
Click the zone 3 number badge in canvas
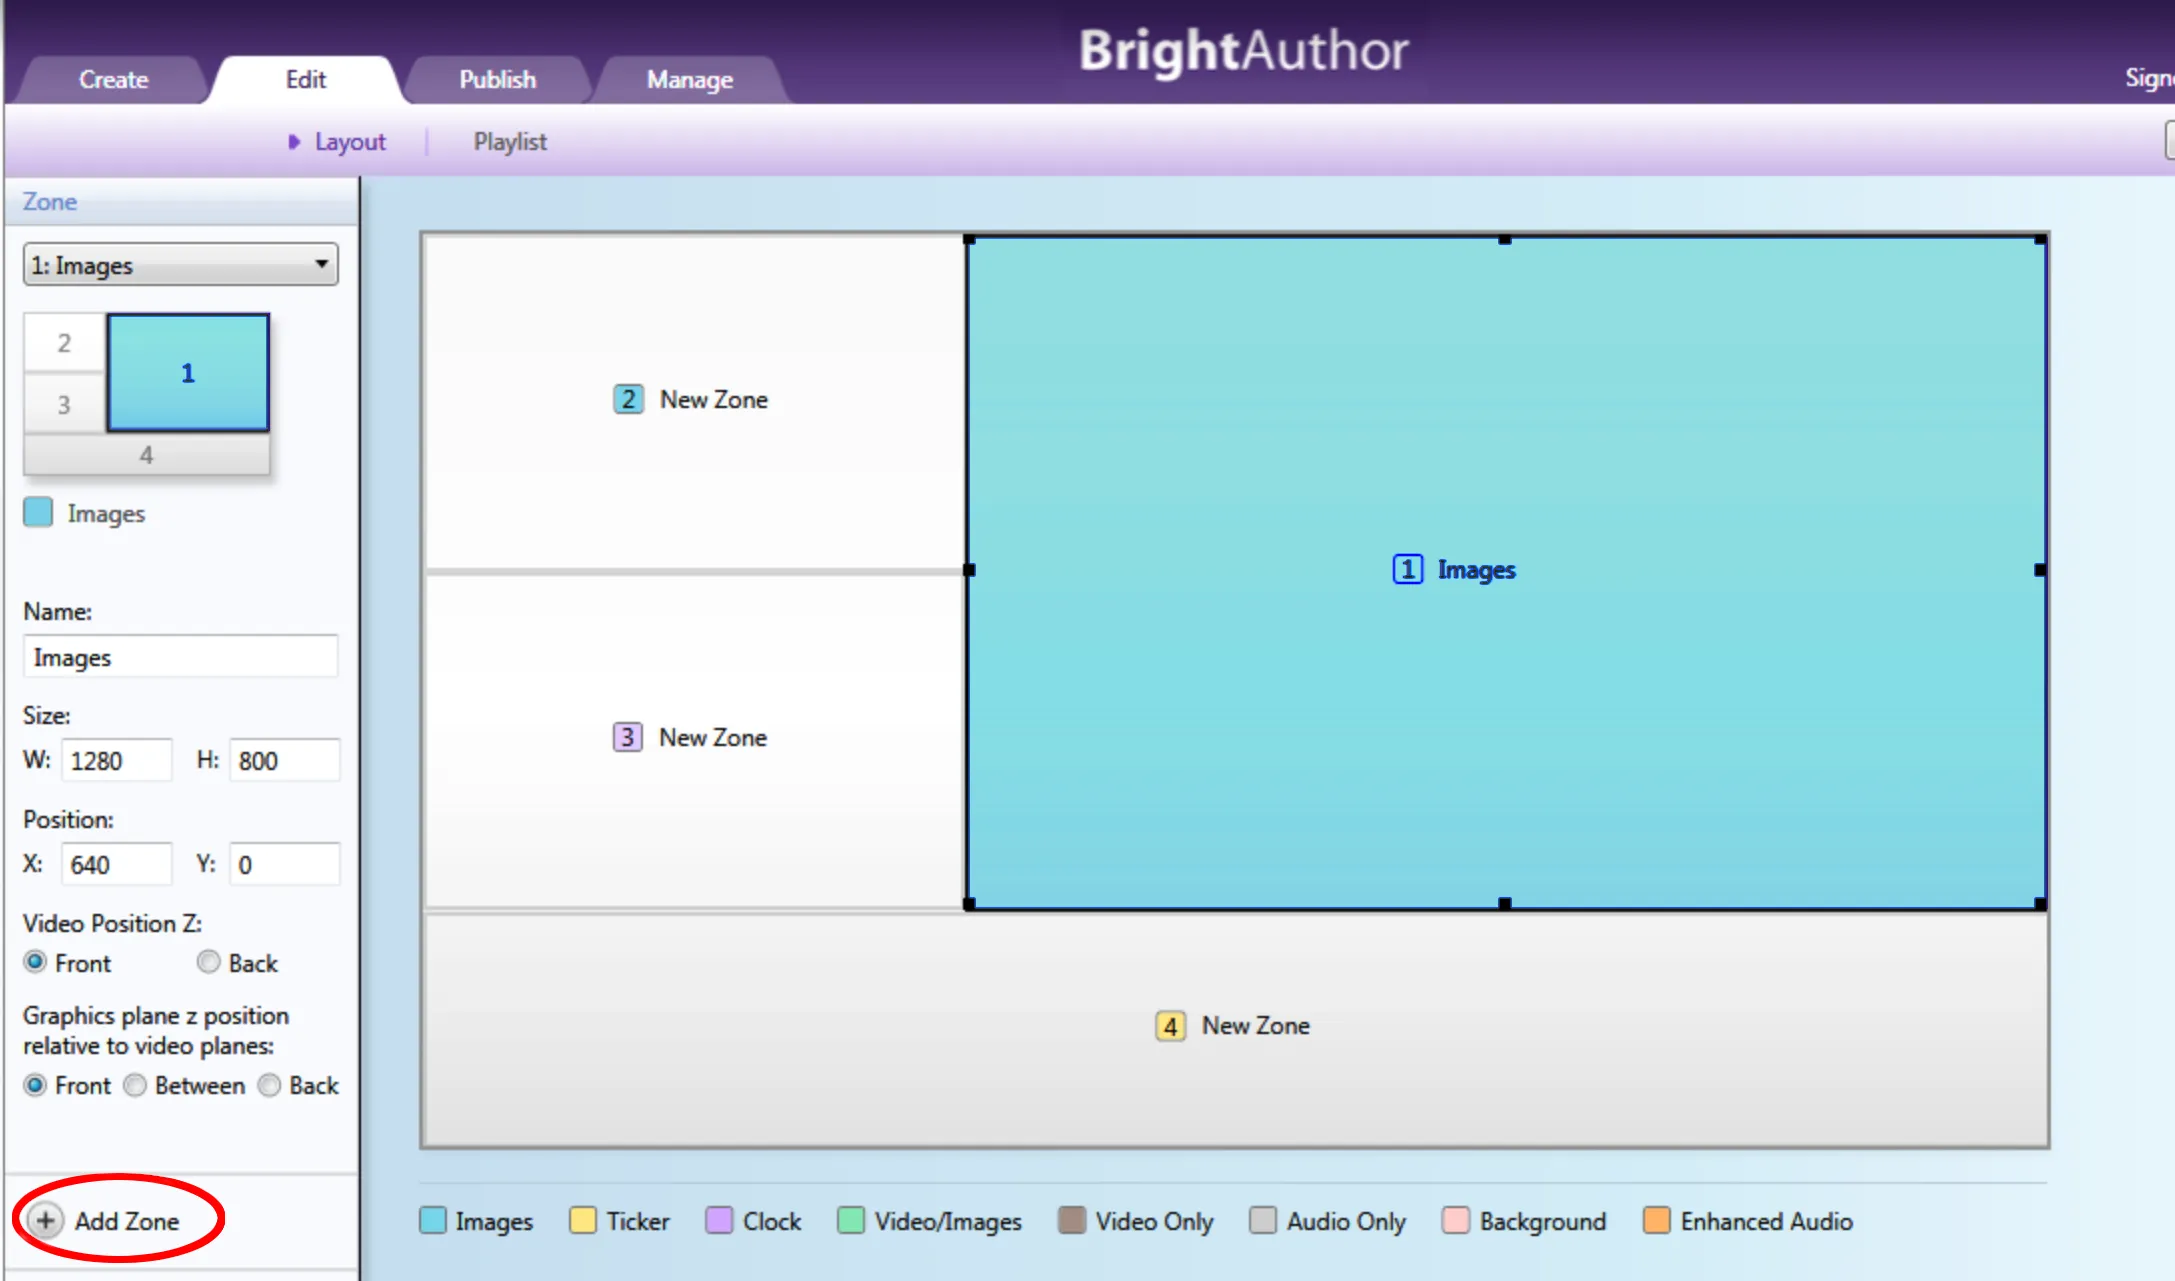click(x=627, y=737)
